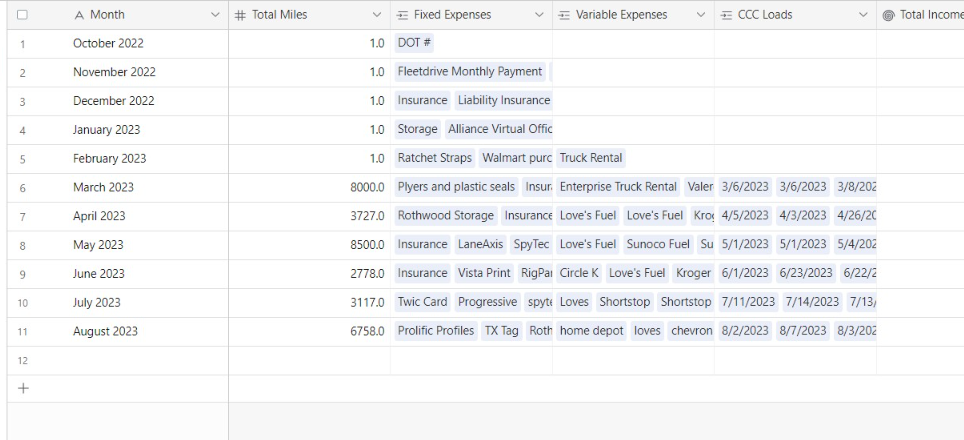Open the 4/5/2023 load tag
Viewport: 964px width, 440px height.
coord(745,216)
